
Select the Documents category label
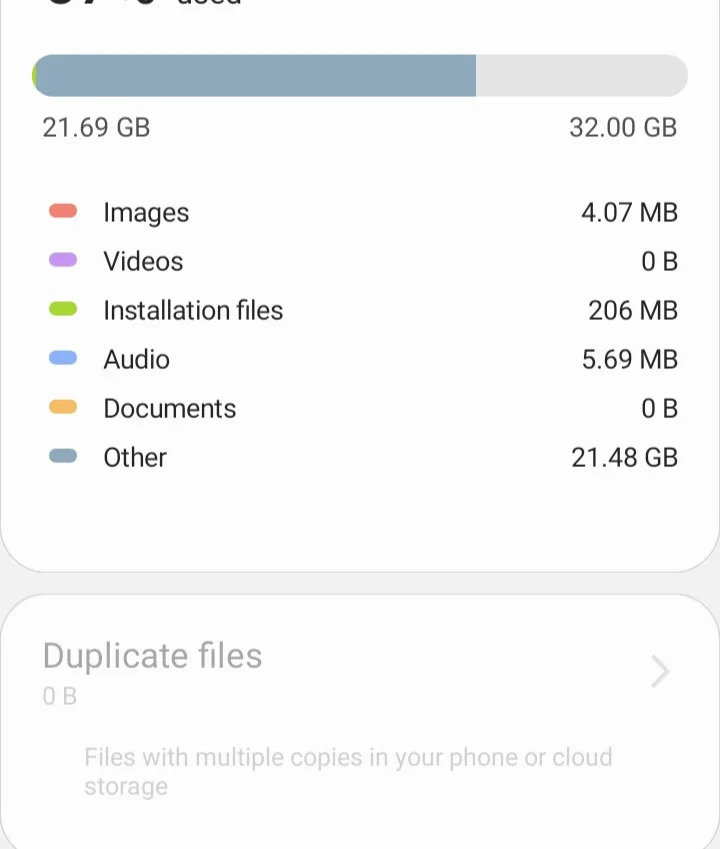(169, 408)
